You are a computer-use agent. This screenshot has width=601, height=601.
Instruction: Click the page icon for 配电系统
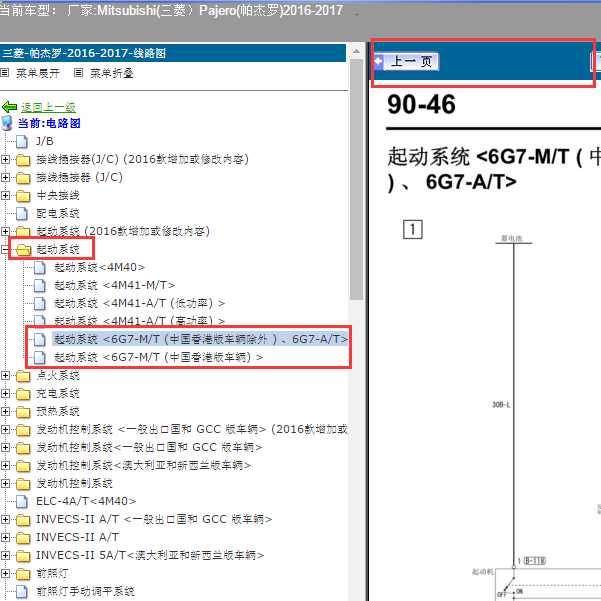coord(22,213)
